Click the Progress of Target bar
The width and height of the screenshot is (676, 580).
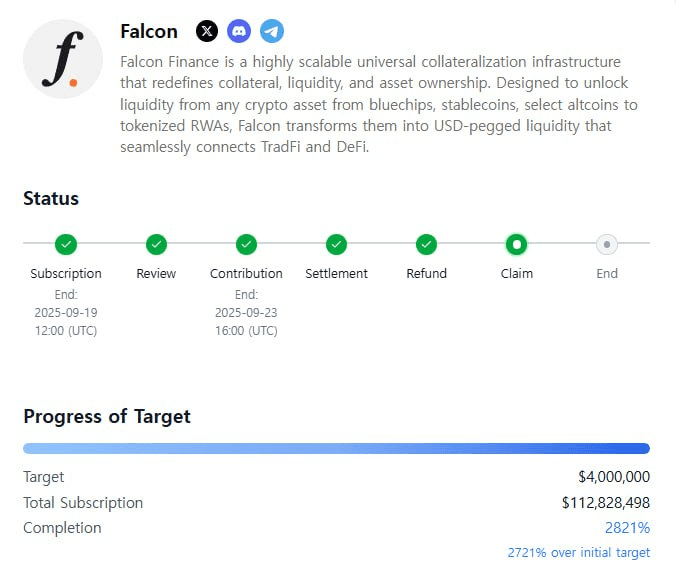click(x=336, y=448)
